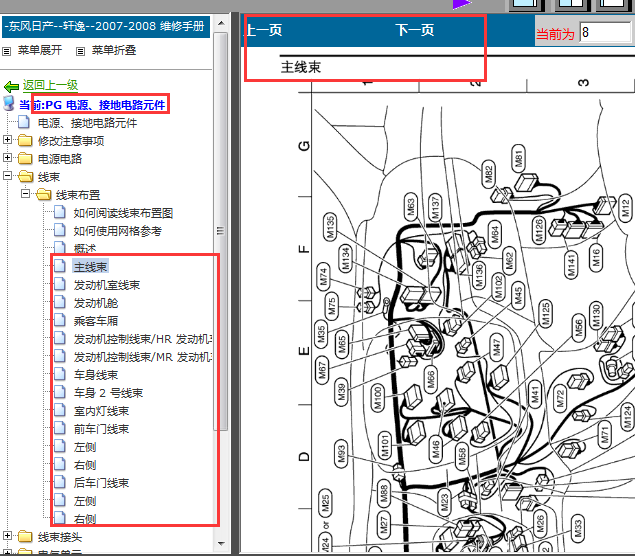Click the M101 connector label in diagram

385,446
